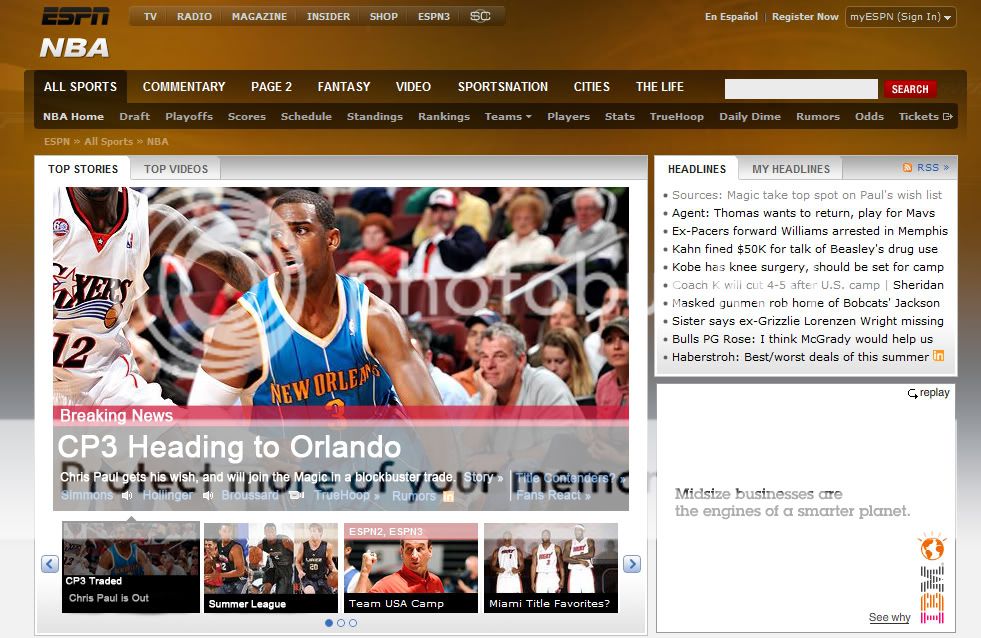The height and width of the screenshot is (638, 981).
Task: Click the orange RSS feed icon
Action: click(907, 168)
